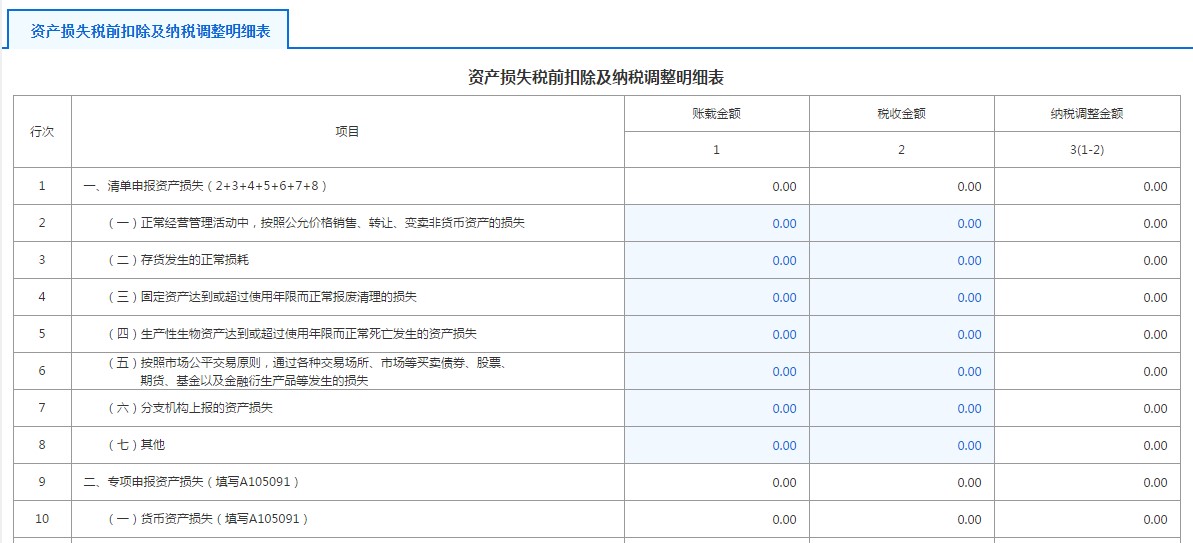Click column number 2 header cell

click(902, 150)
